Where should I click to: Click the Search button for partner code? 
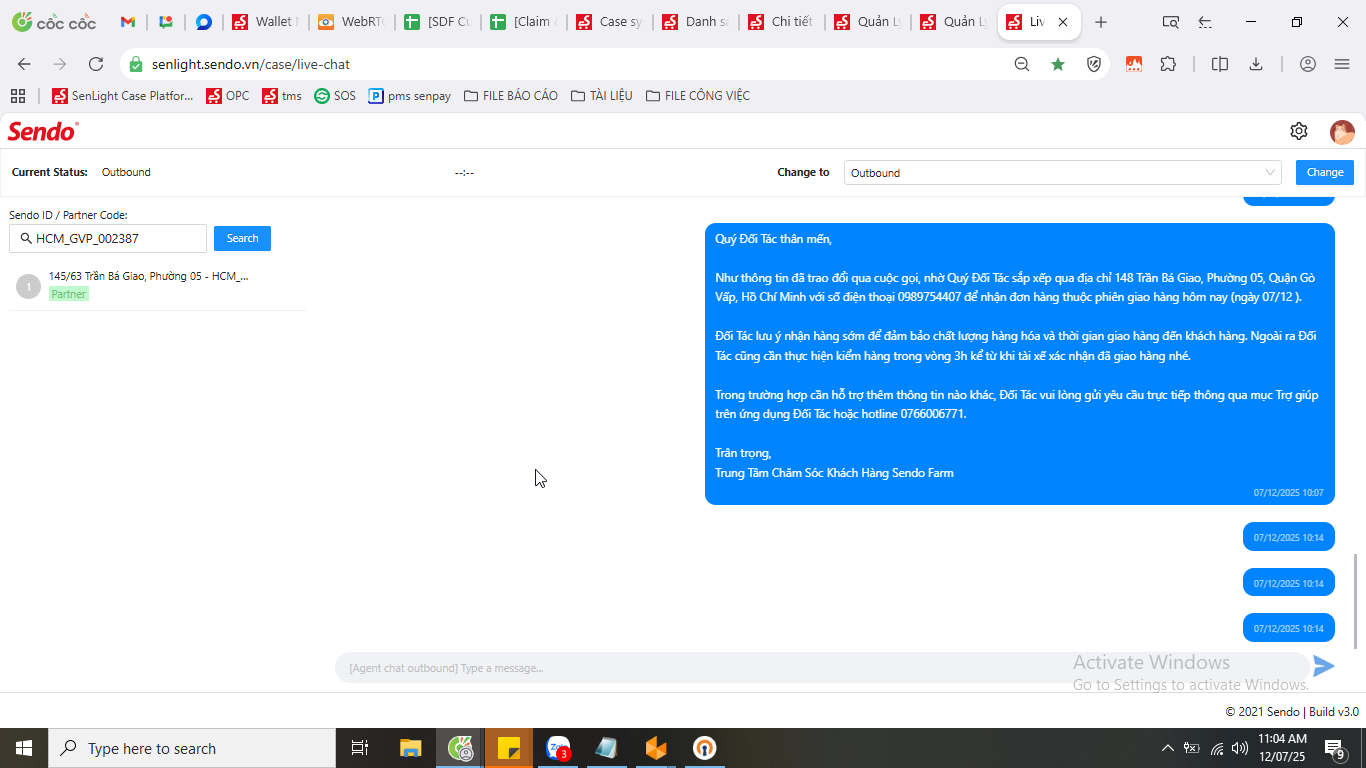[242, 238]
